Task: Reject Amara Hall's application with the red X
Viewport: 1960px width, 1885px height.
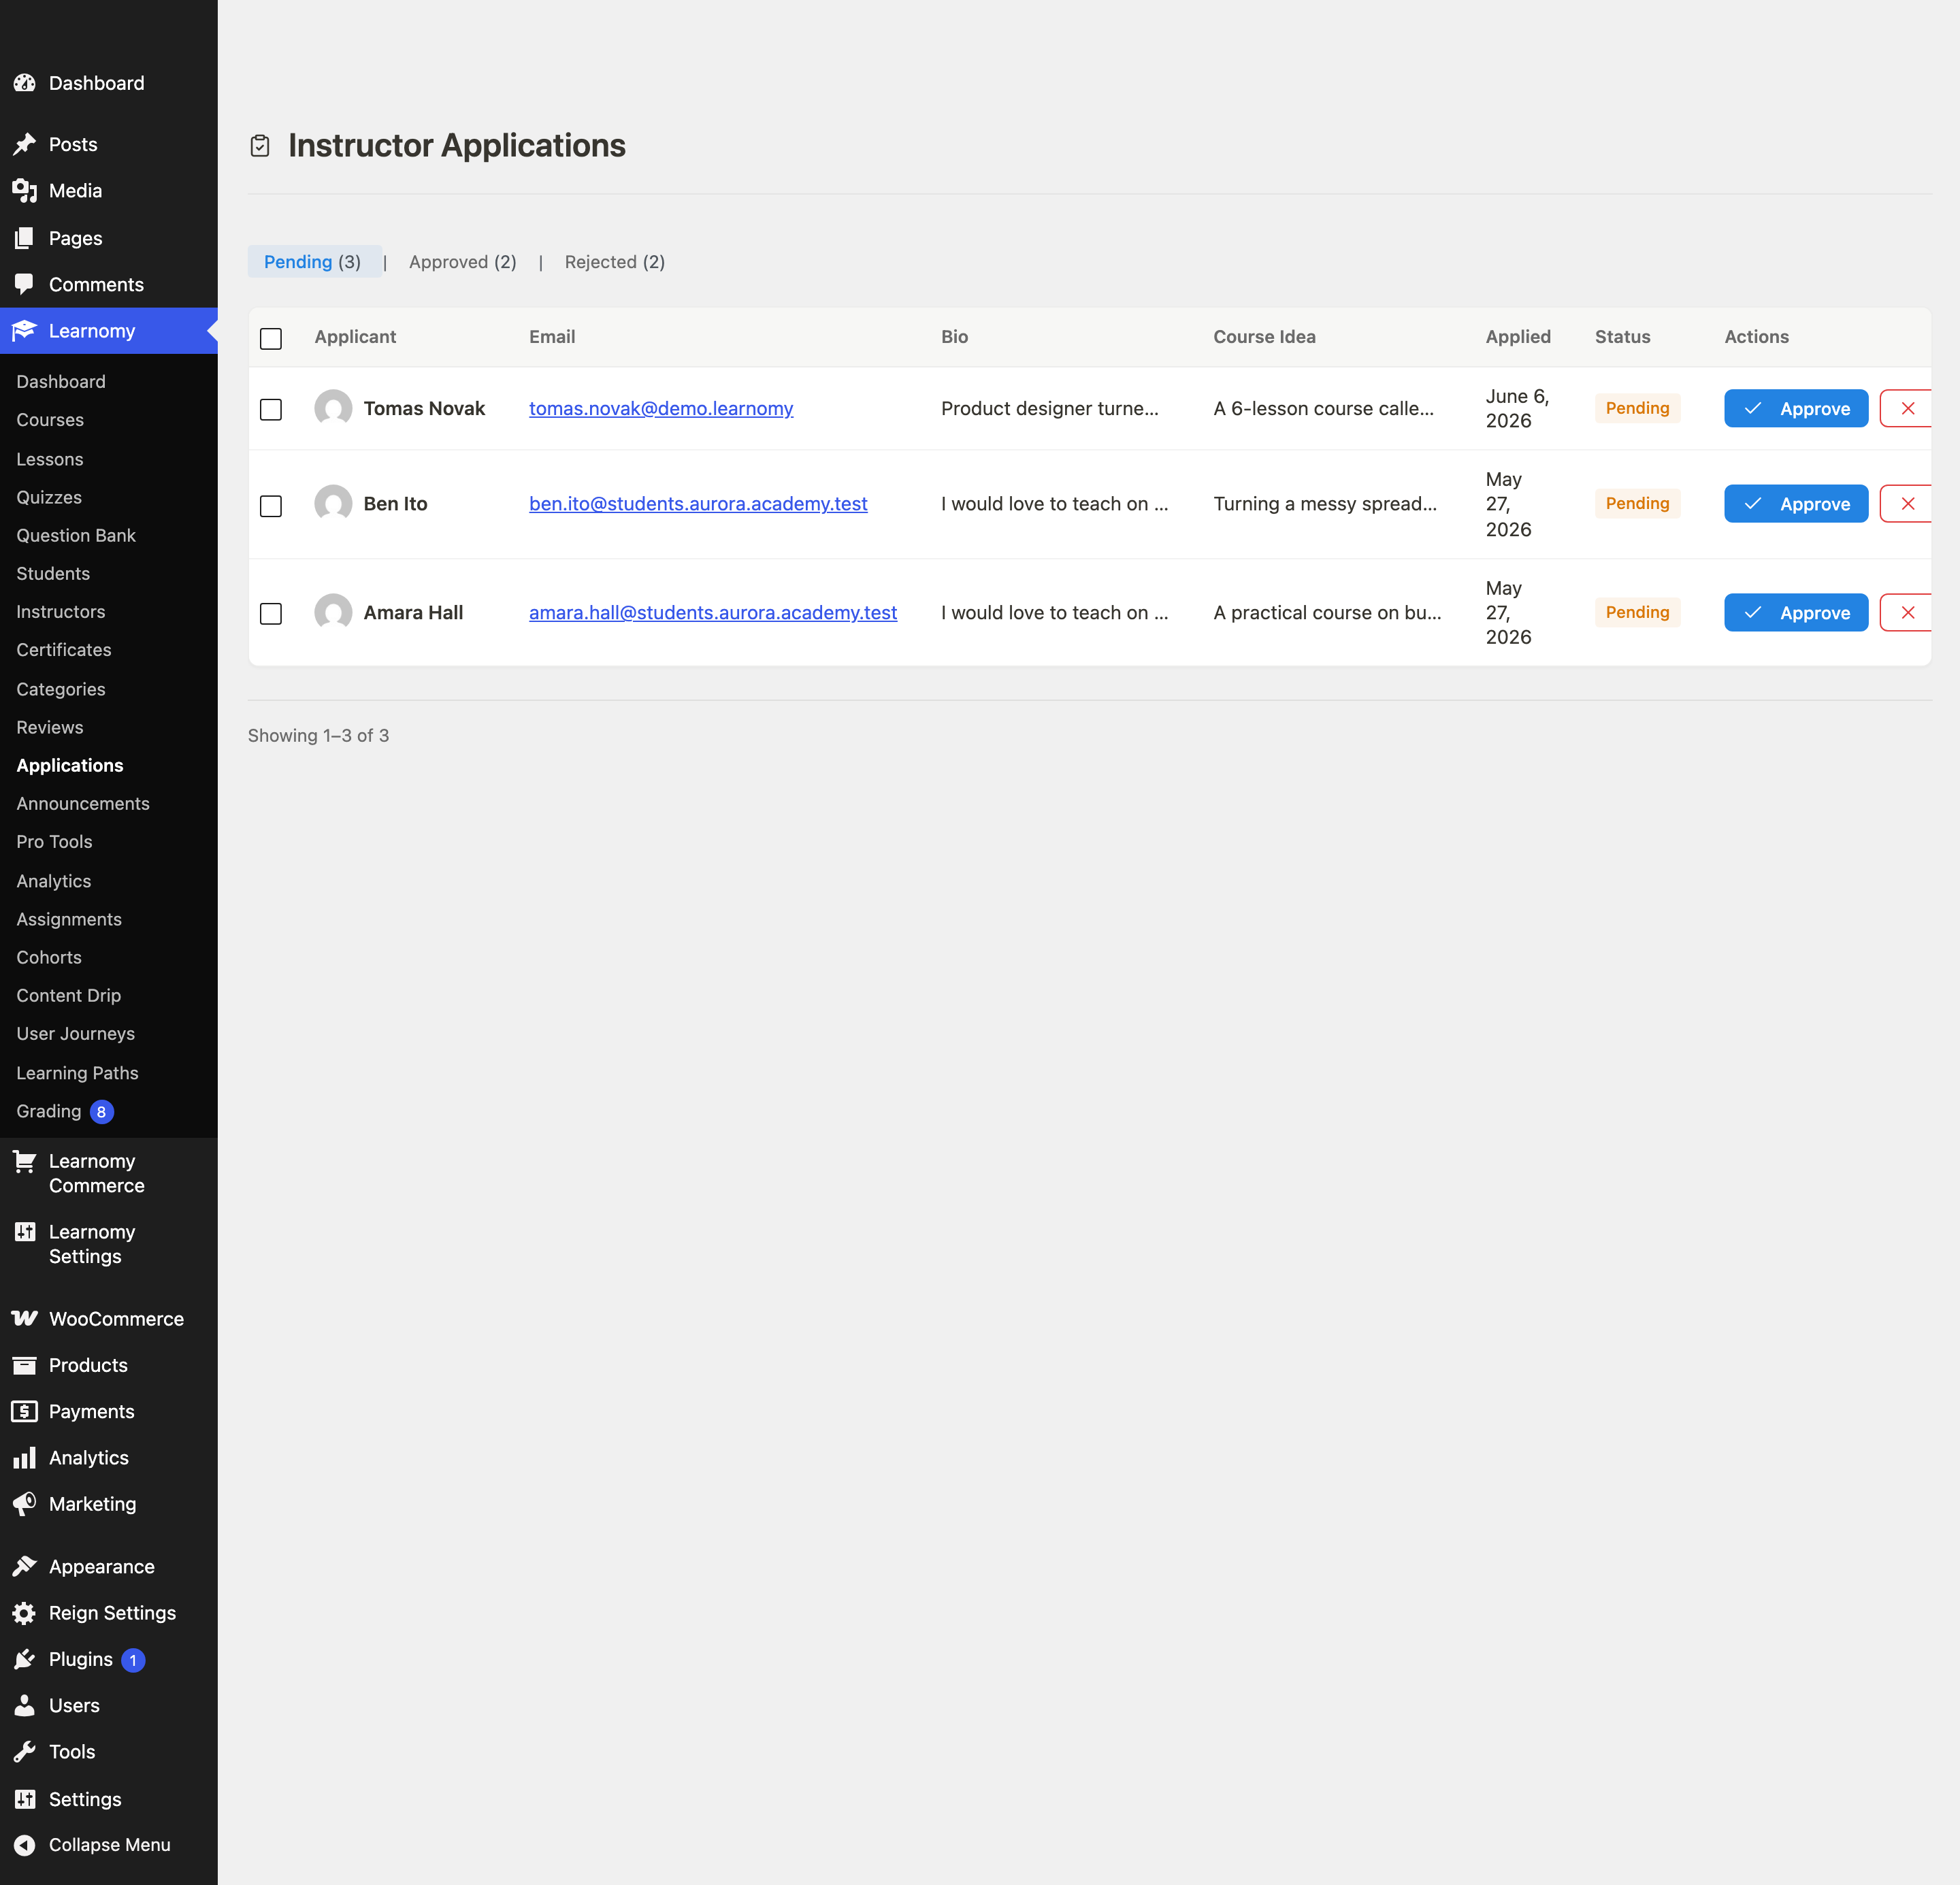Action: pos(1907,613)
